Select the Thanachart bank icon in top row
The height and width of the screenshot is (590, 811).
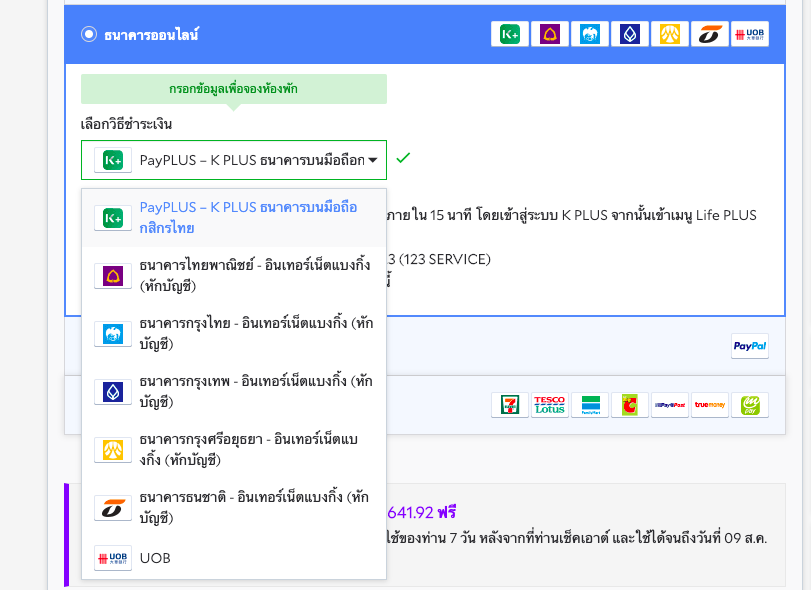pos(710,33)
